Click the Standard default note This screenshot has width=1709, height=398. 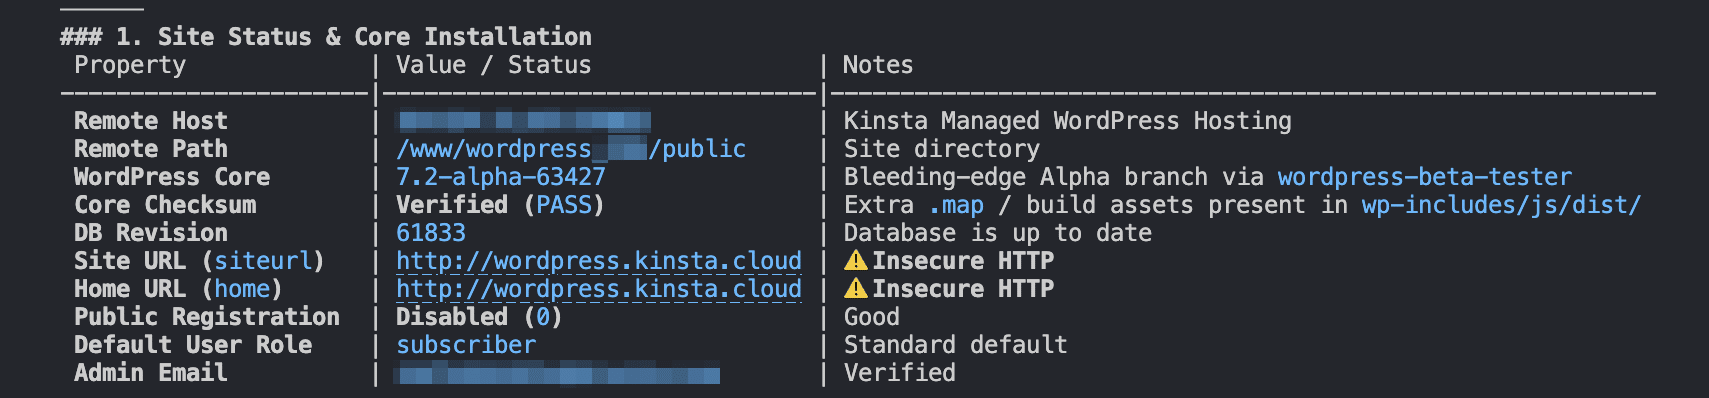coord(956,345)
